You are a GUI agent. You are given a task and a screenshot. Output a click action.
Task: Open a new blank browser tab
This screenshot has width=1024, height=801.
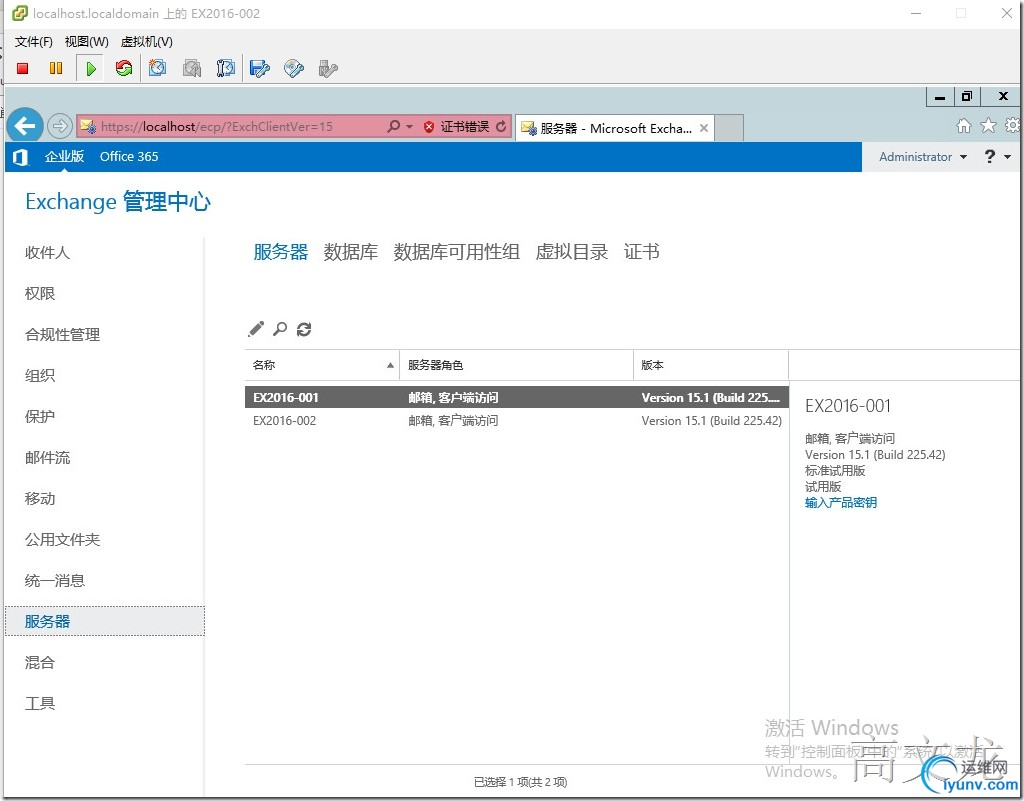[729, 128]
